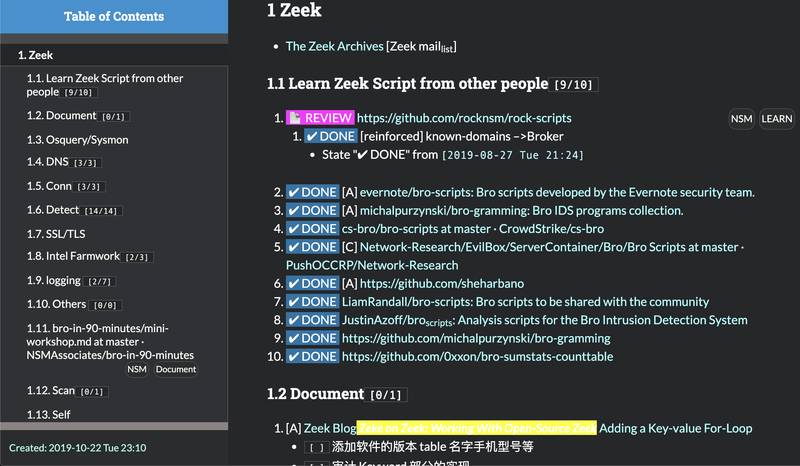This screenshot has width=800, height=466.
Task: Click the magenta REVIEW status badge
Action: (x=320, y=118)
